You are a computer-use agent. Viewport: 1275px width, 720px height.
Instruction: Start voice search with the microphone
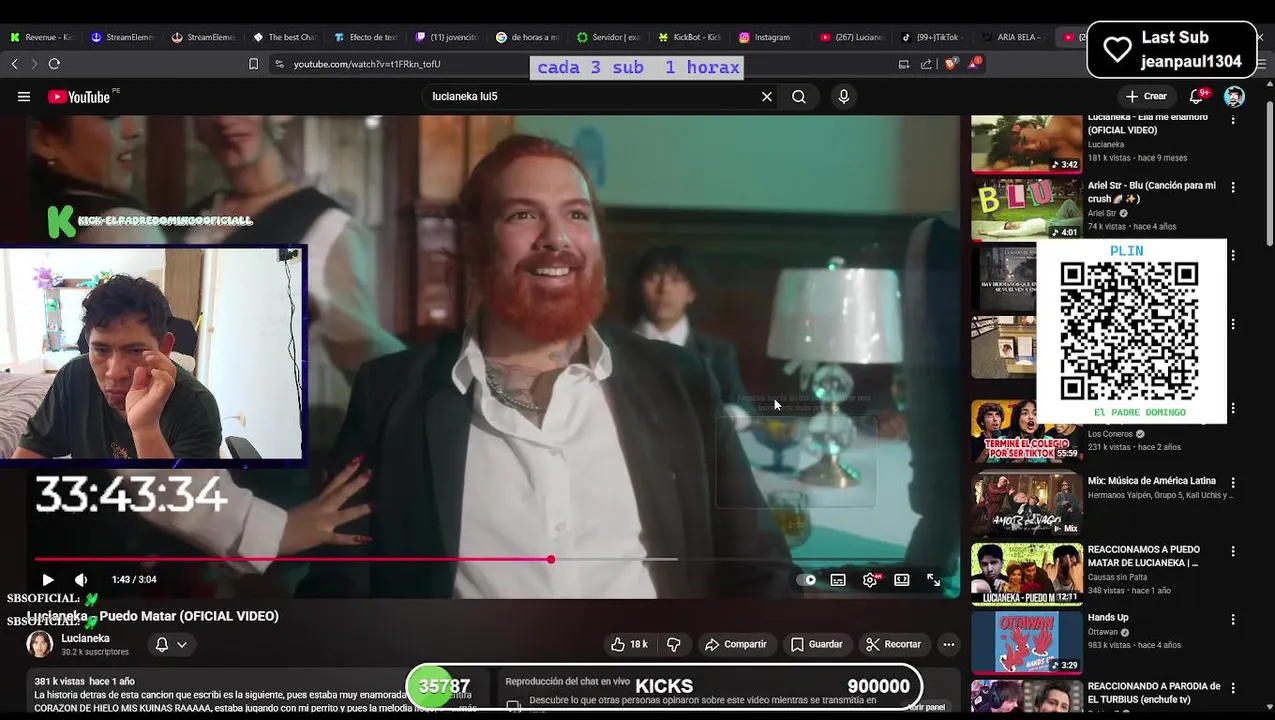click(844, 97)
